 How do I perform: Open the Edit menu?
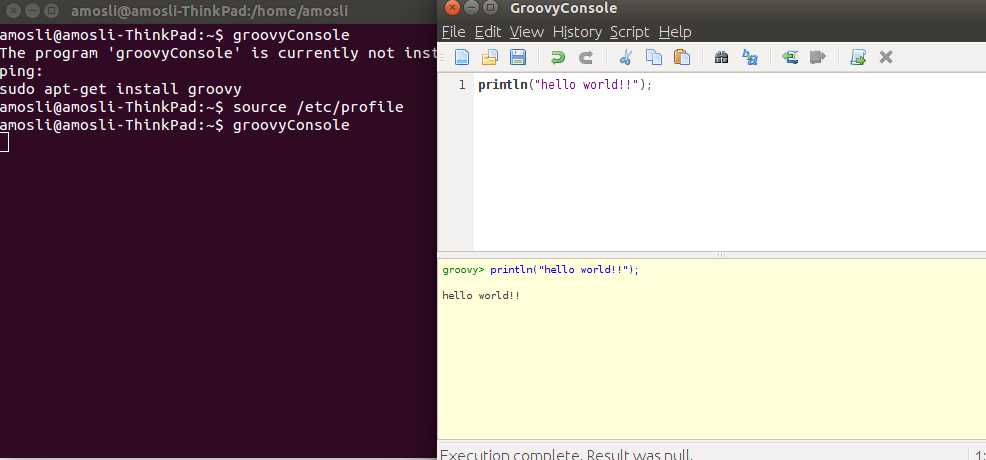pos(487,32)
